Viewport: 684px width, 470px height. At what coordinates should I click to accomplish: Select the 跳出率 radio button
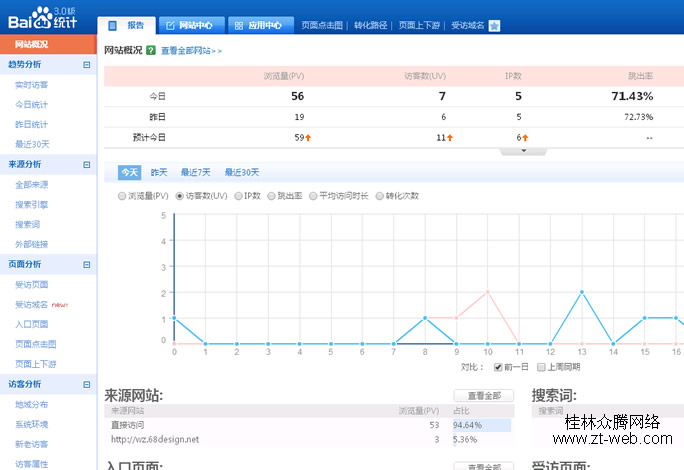coord(271,196)
